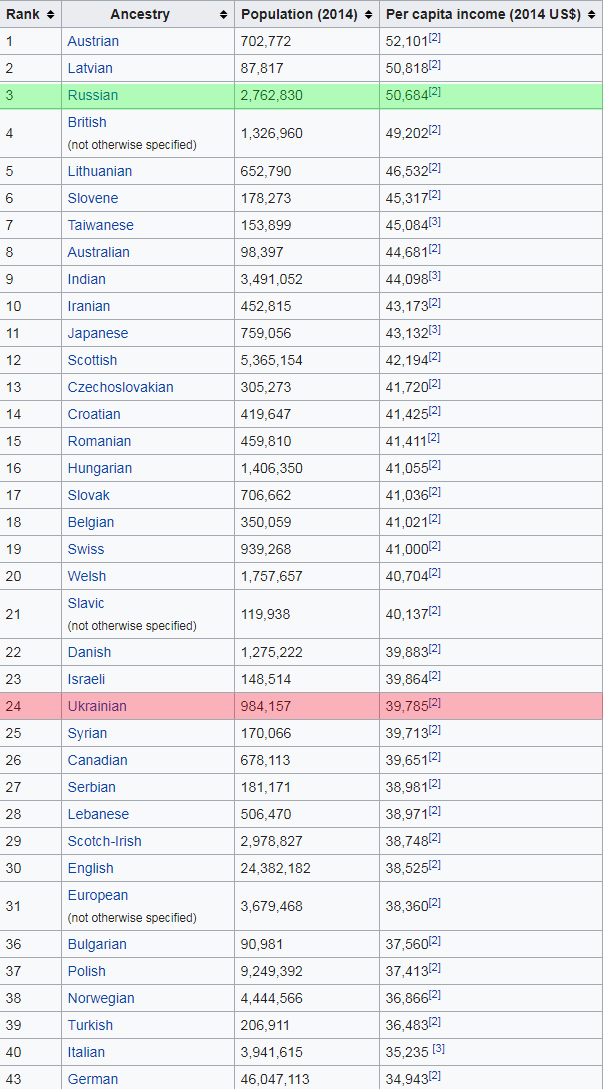
Task: Open the Czechoslovakian ancestry link
Action: coord(121,387)
